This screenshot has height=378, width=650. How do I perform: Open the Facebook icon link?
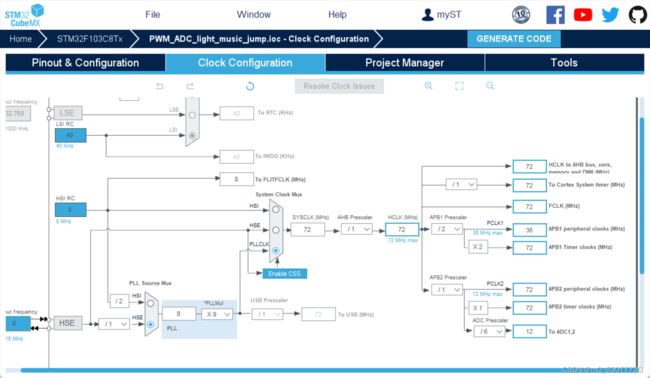[x=555, y=15]
